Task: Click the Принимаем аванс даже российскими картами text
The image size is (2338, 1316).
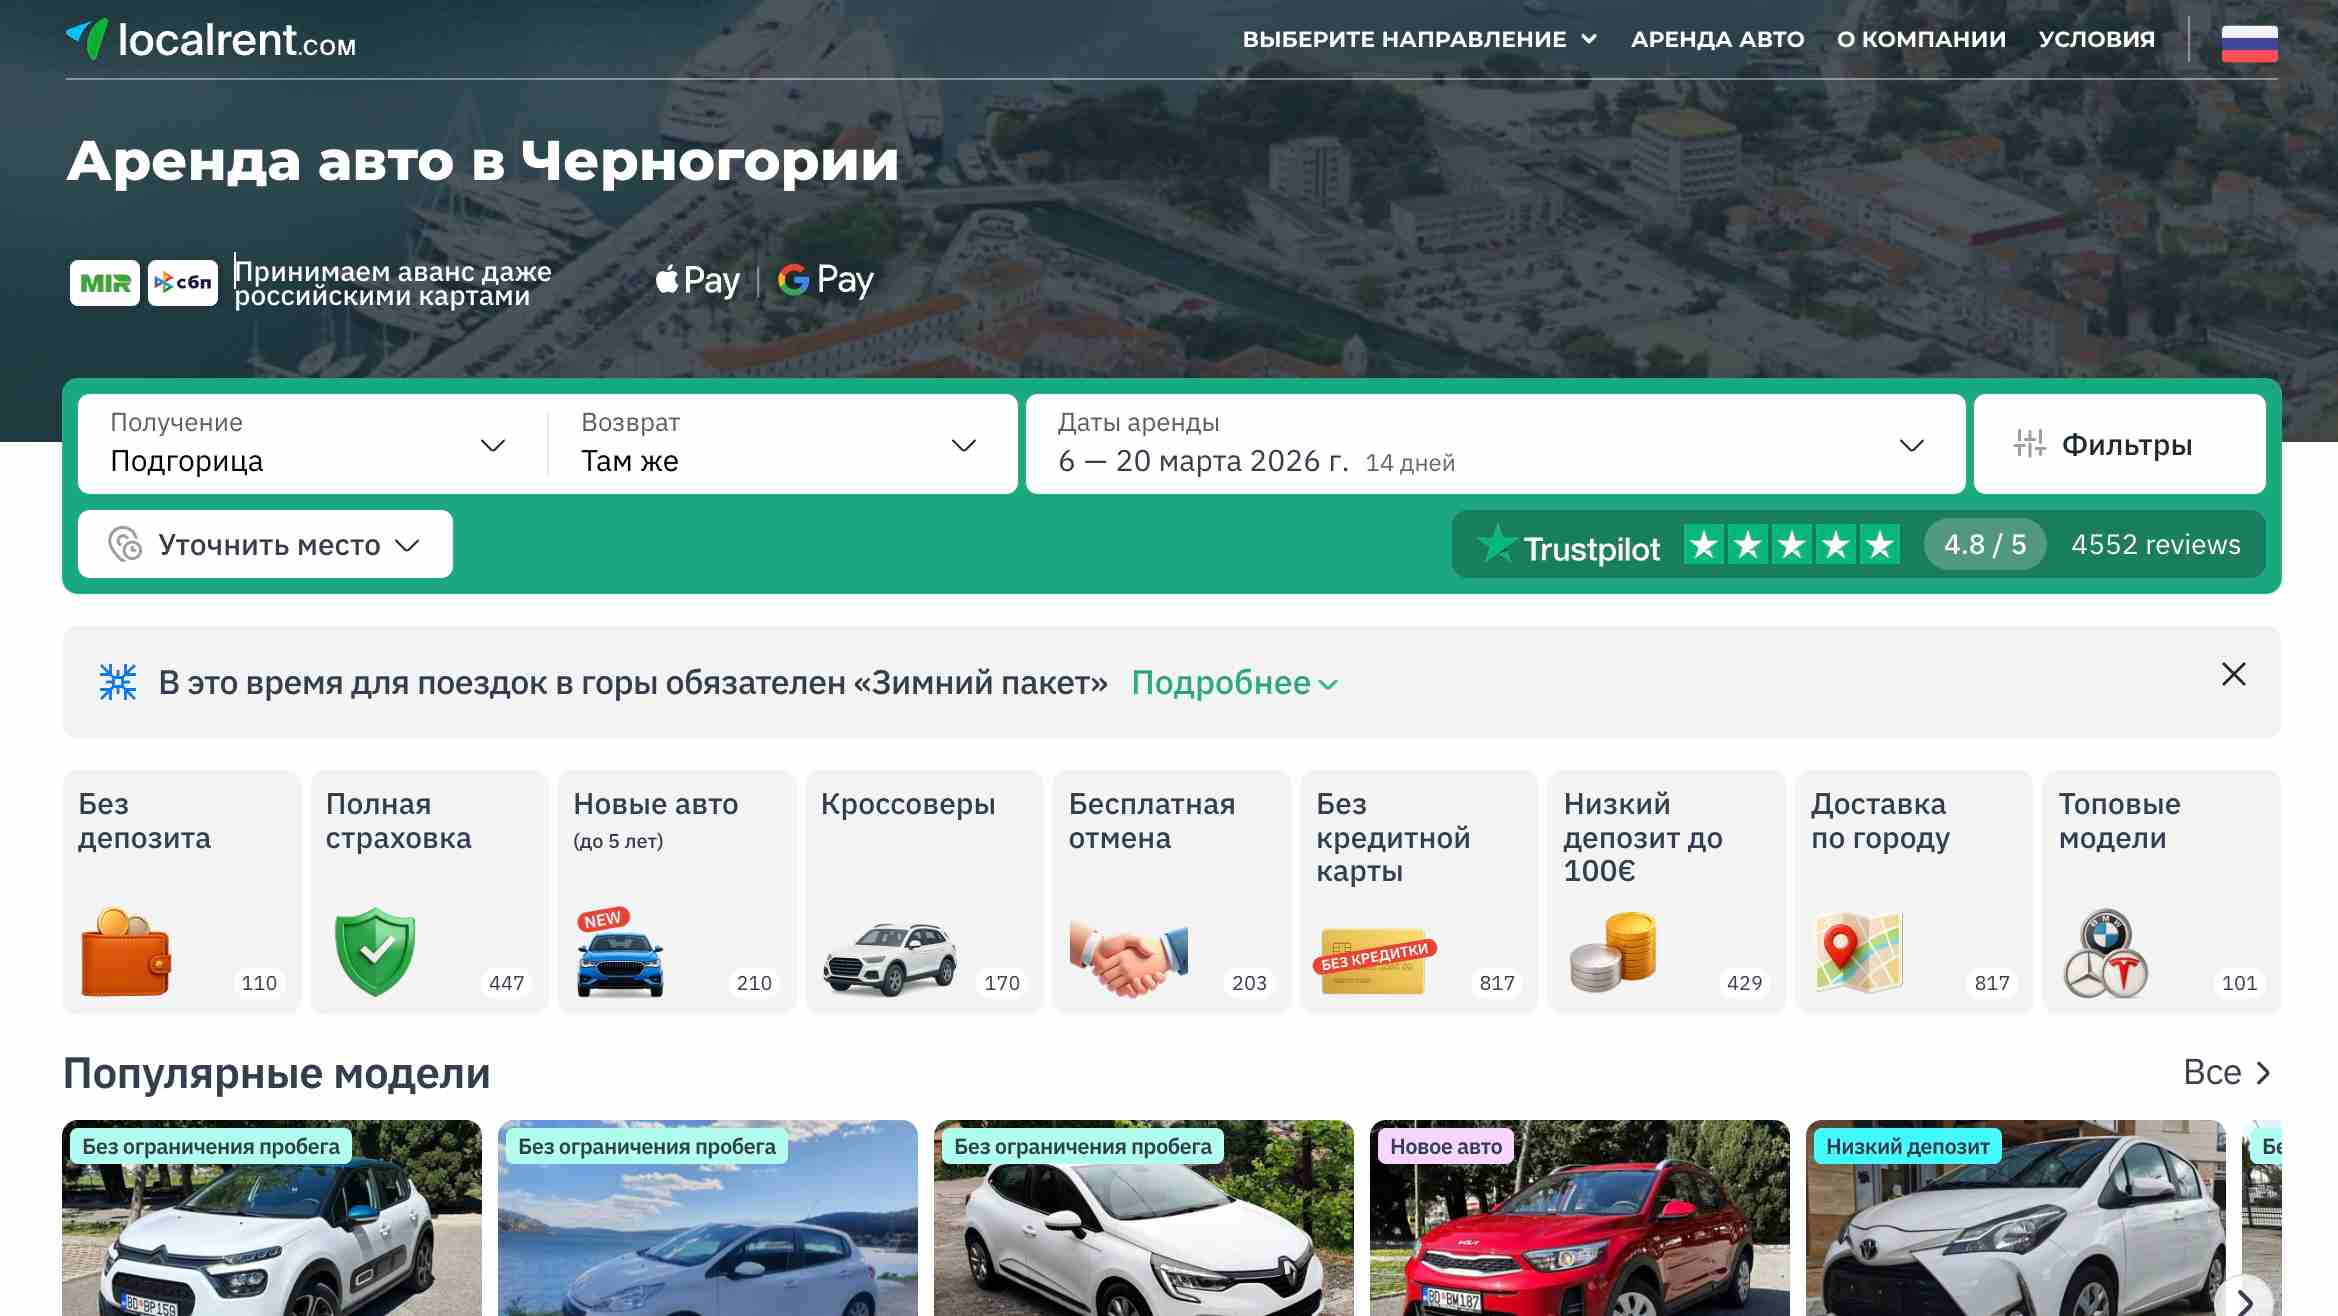Action: click(392, 283)
